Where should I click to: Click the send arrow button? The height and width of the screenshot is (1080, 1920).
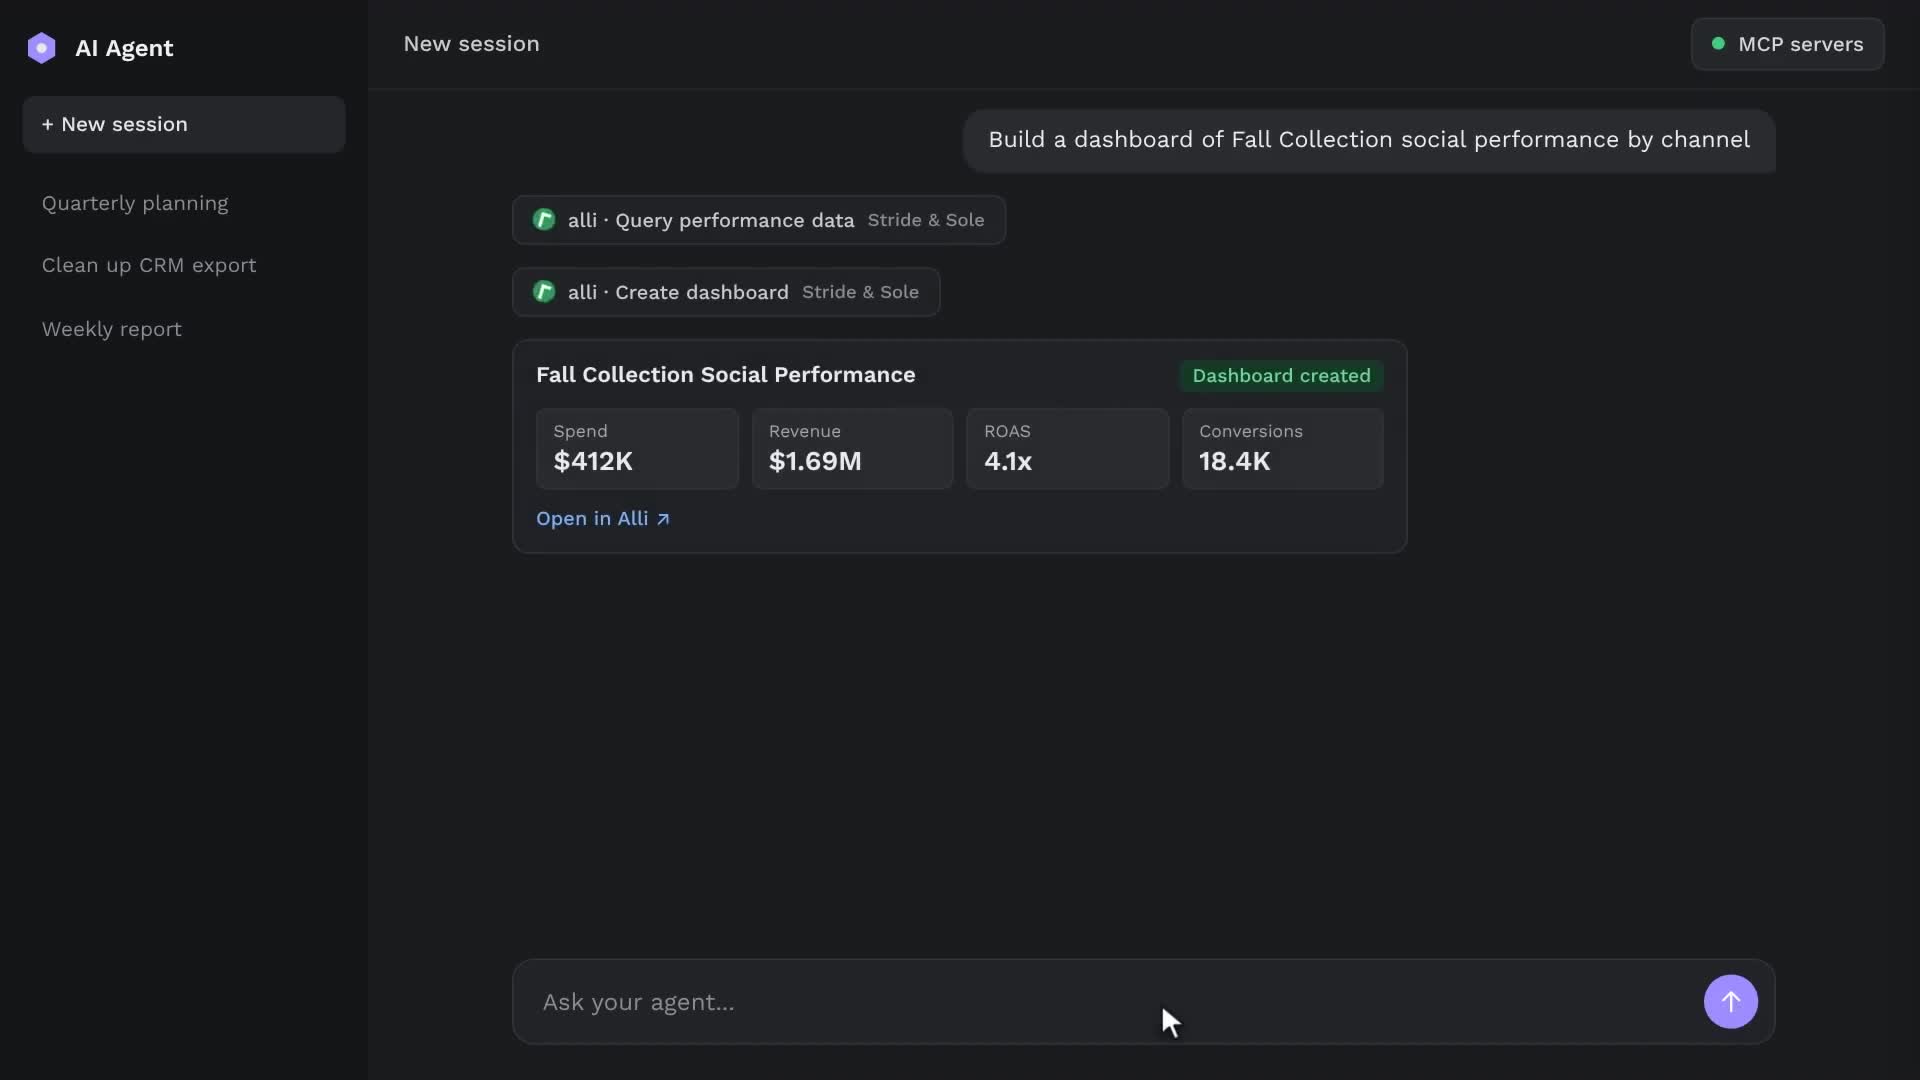1730,1001
